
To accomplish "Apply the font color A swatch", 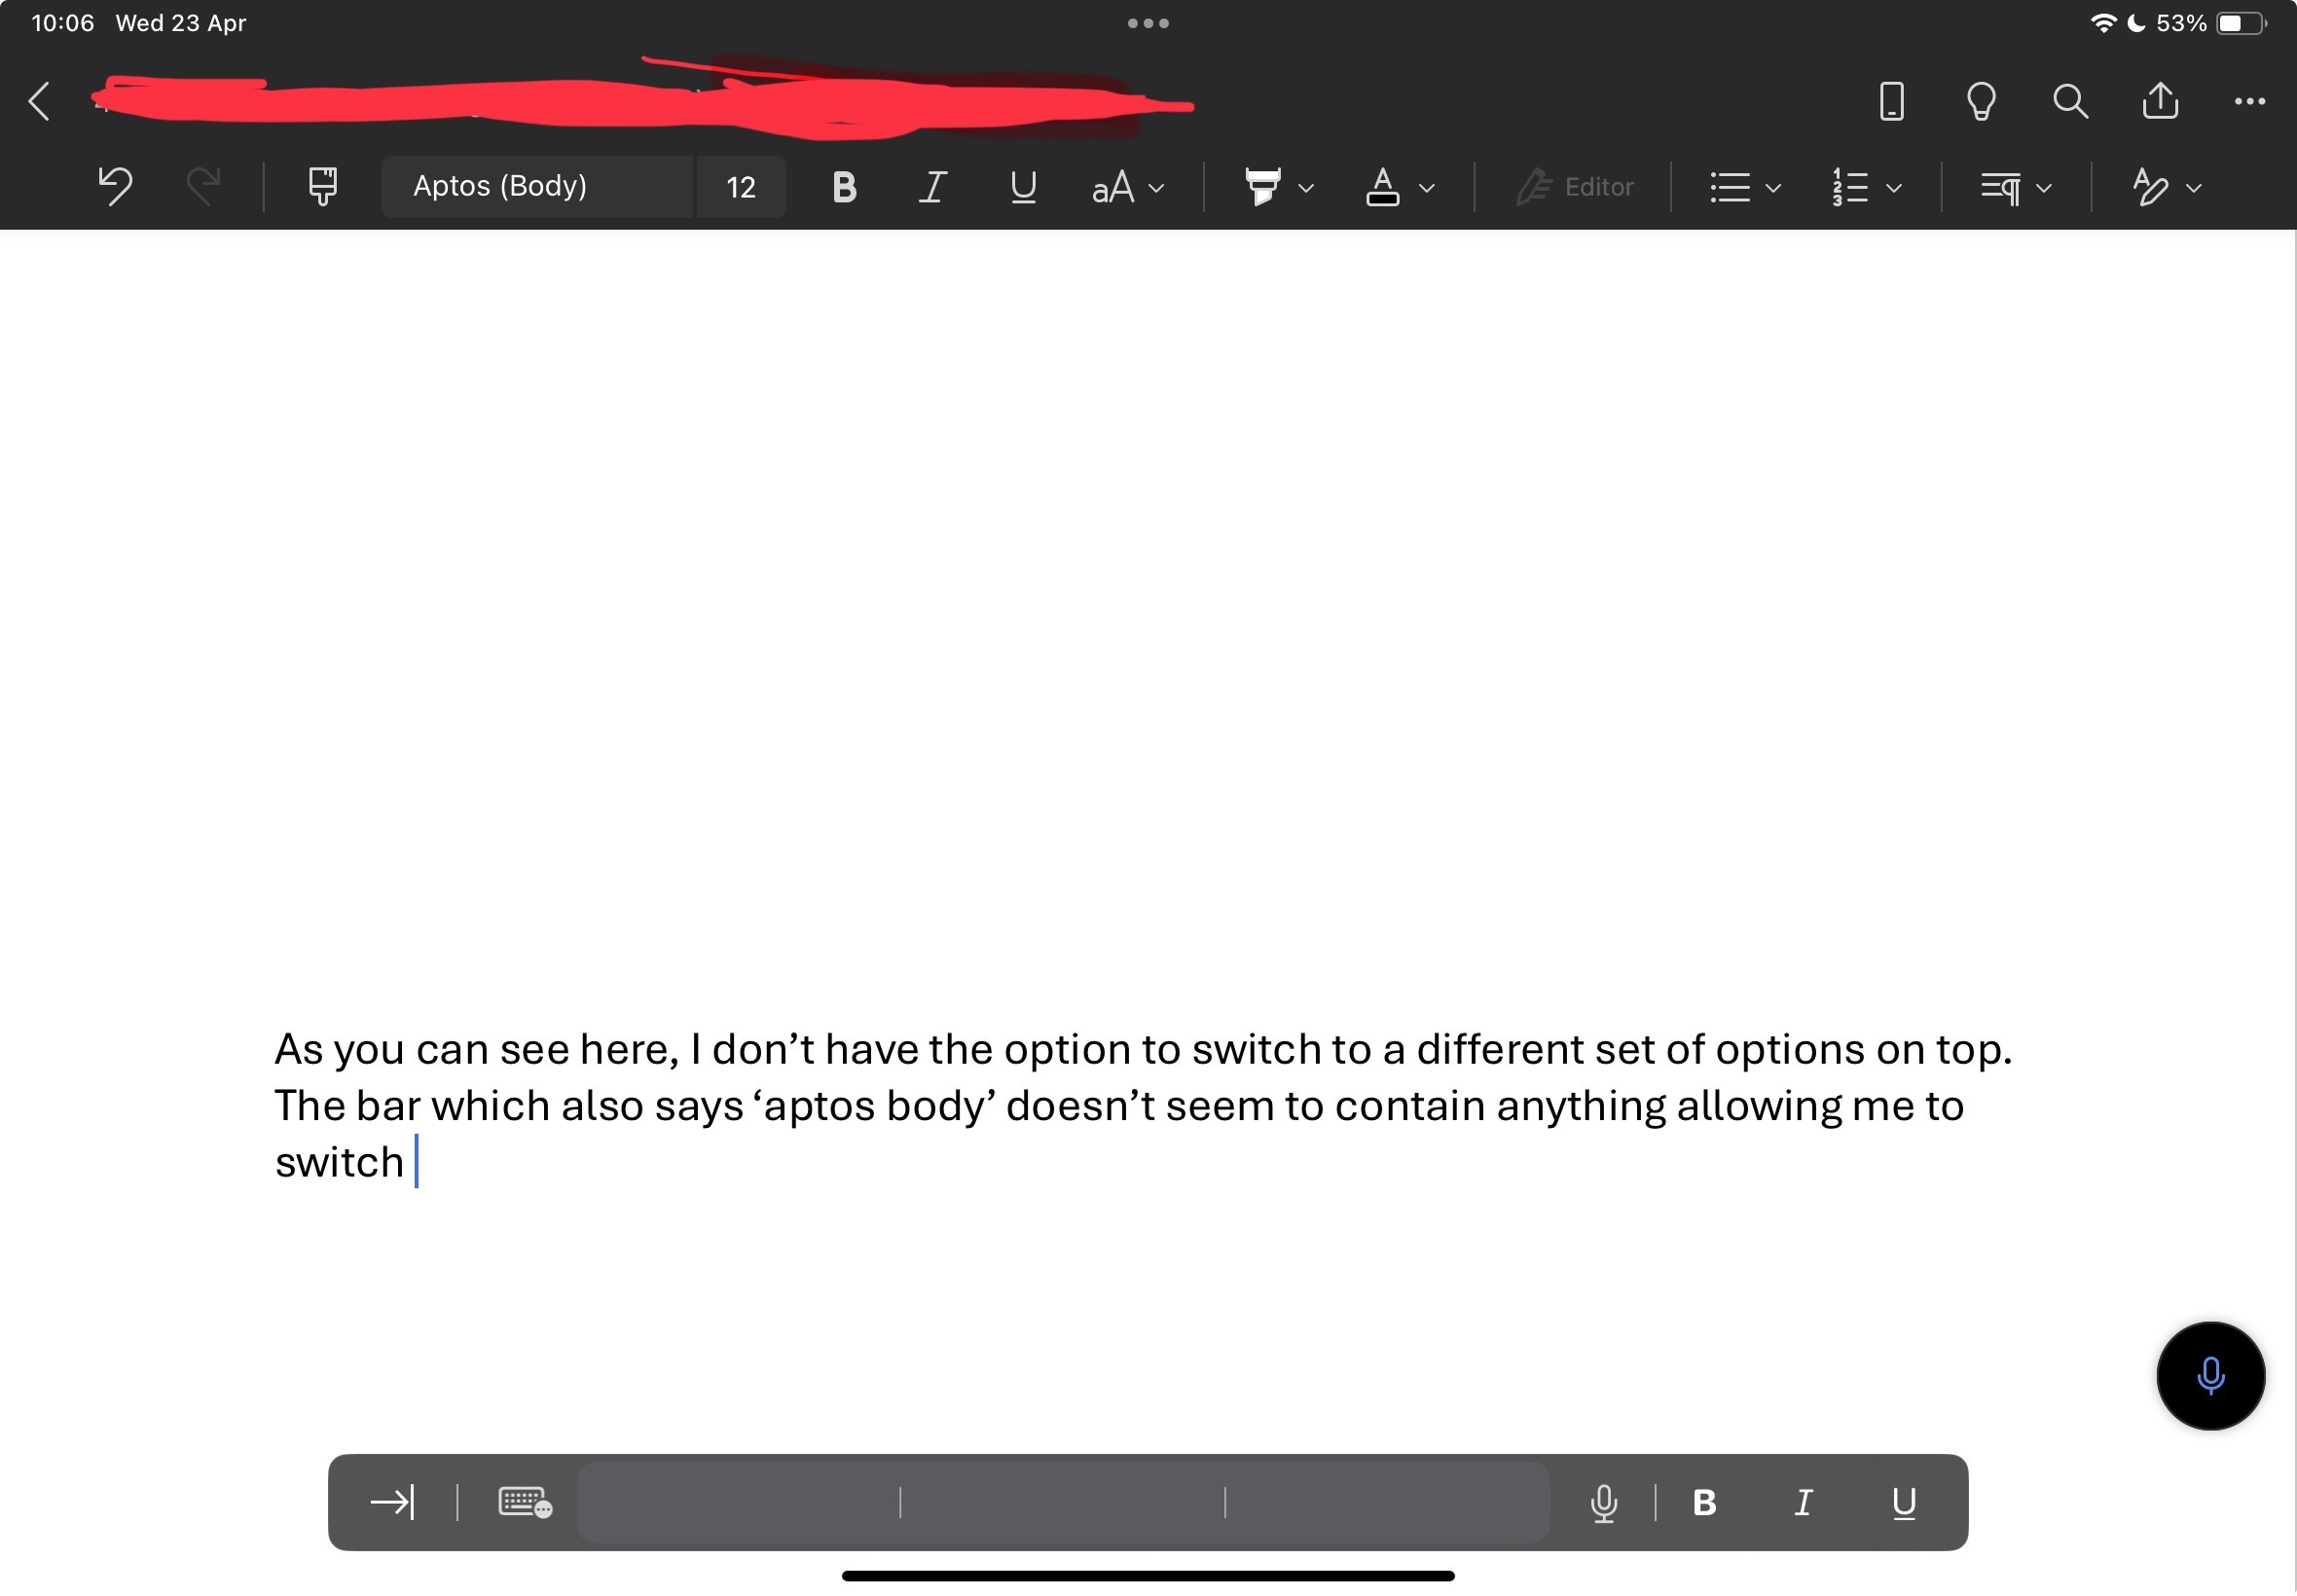I will point(1382,187).
